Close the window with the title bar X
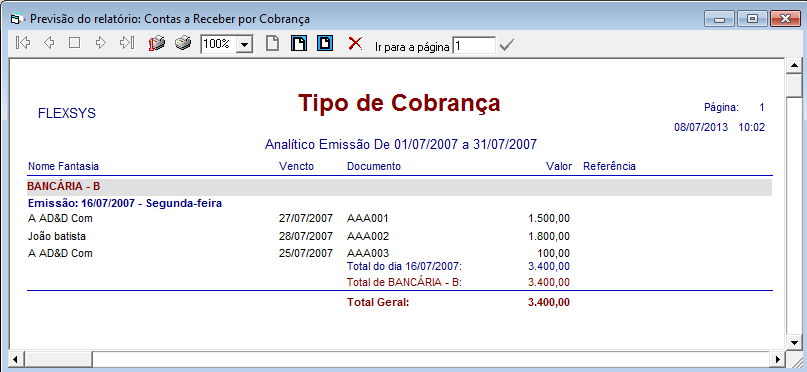 coord(785,20)
